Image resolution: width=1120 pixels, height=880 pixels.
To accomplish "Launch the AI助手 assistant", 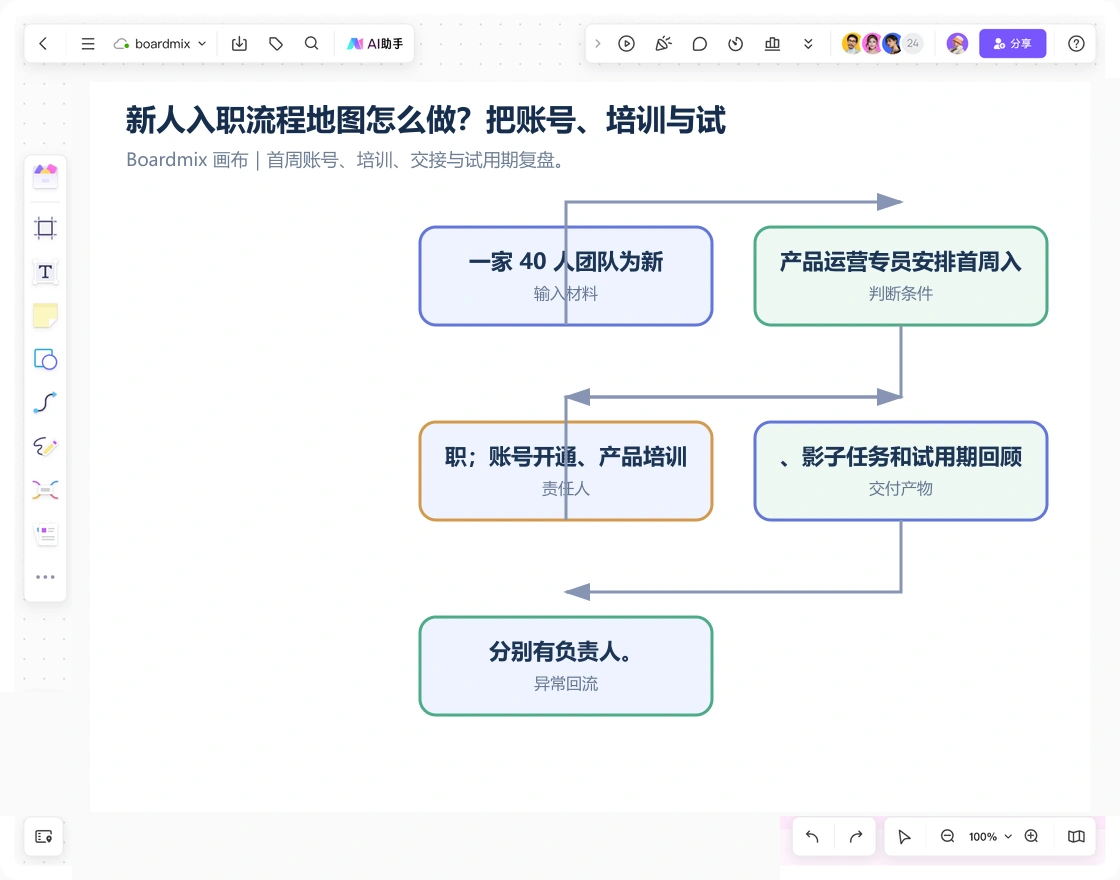I will [x=375, y=44].
